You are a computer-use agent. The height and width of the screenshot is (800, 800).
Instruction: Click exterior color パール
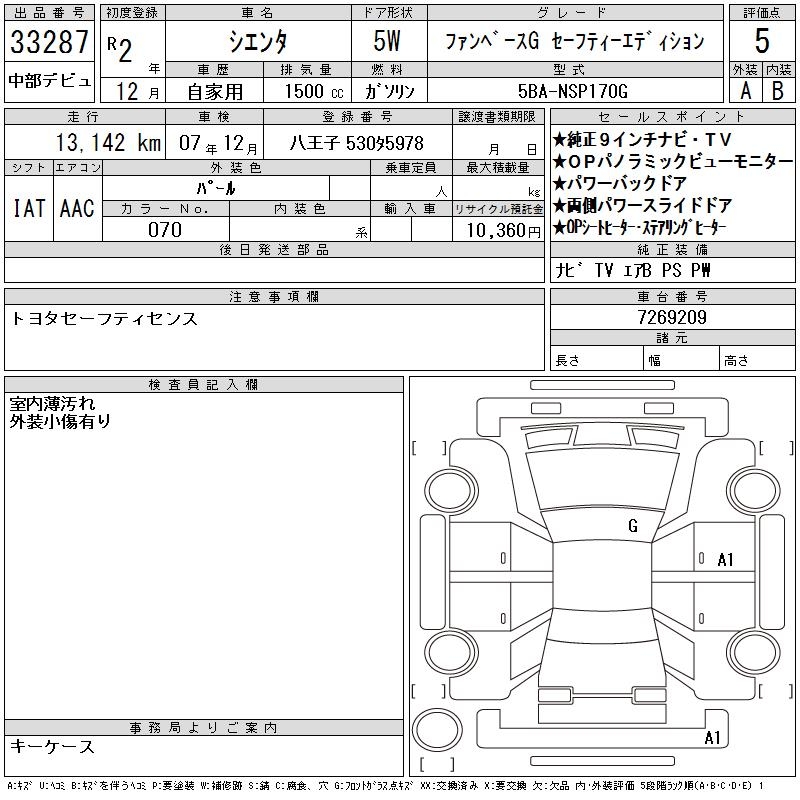click(x=216, y=188)
